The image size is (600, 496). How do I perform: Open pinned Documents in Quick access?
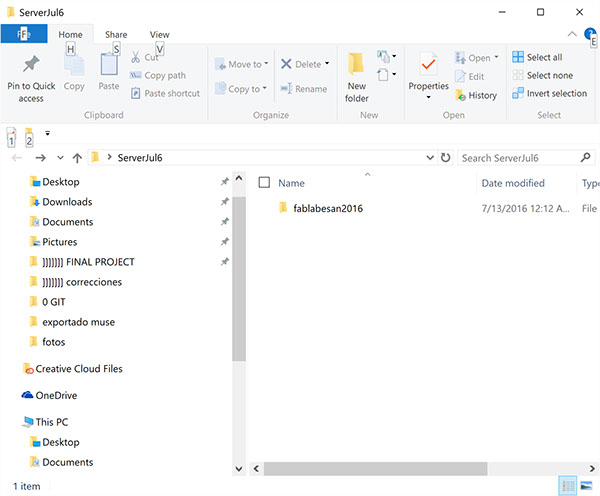coord(68,222)
